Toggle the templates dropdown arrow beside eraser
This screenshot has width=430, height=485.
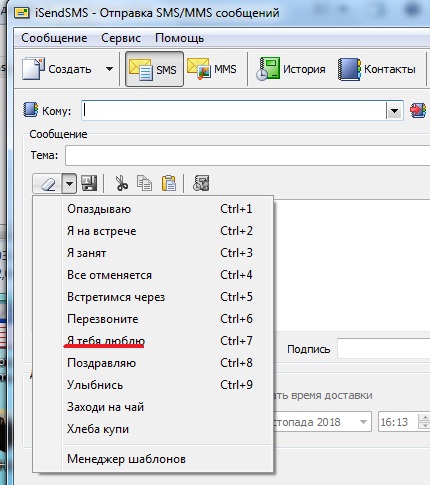pyautogui.click(x=69, y=183)
